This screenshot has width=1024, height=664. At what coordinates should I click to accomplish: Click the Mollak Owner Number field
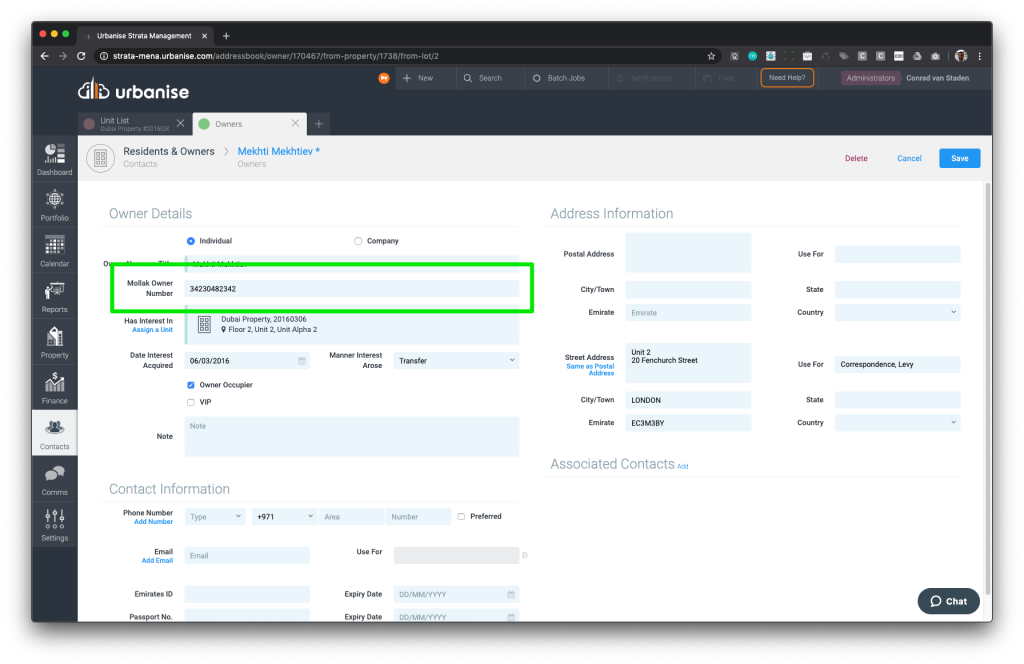click(352, 289)
